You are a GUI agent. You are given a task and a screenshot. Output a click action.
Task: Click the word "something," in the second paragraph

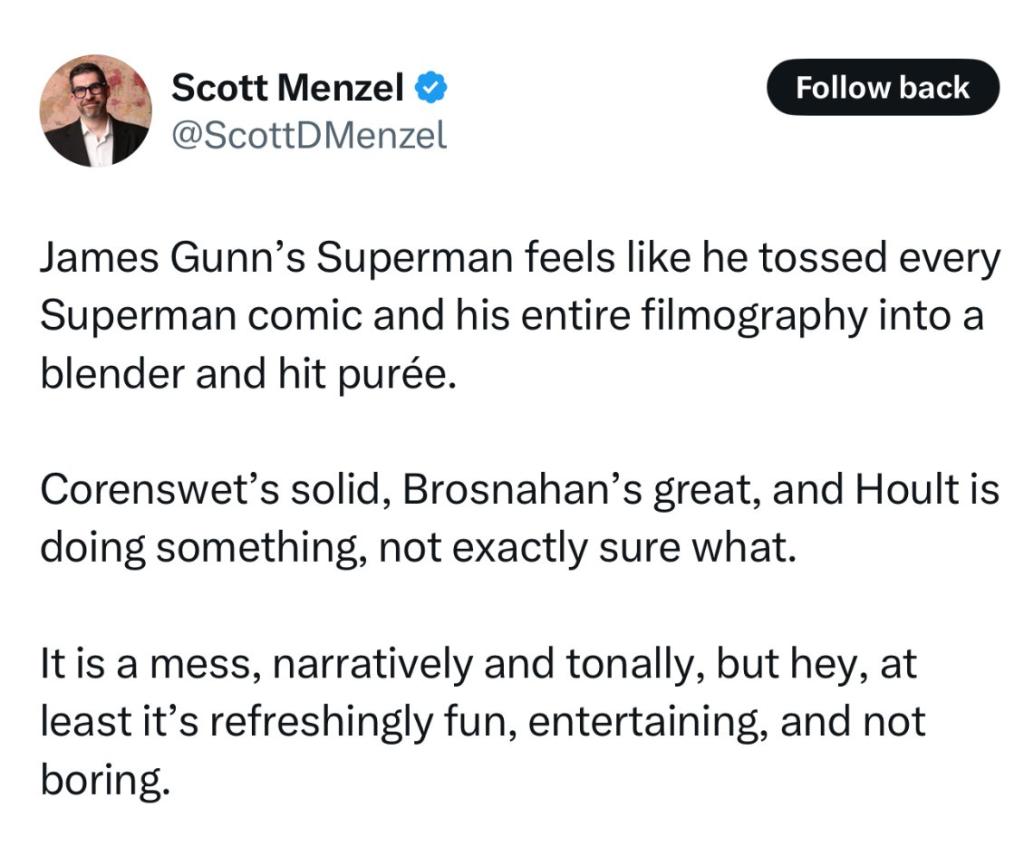(x=261, y=550)
